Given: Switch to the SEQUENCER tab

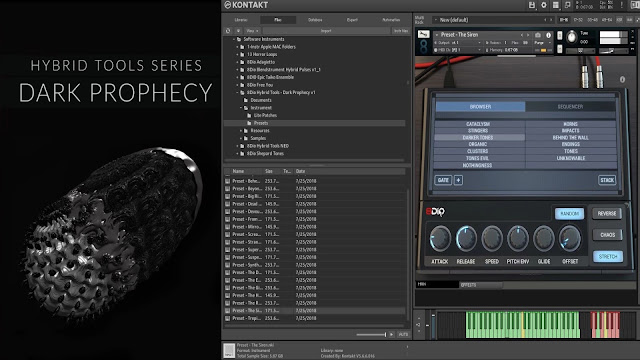Looking at the screenshot, I should (x=570, y=107).
